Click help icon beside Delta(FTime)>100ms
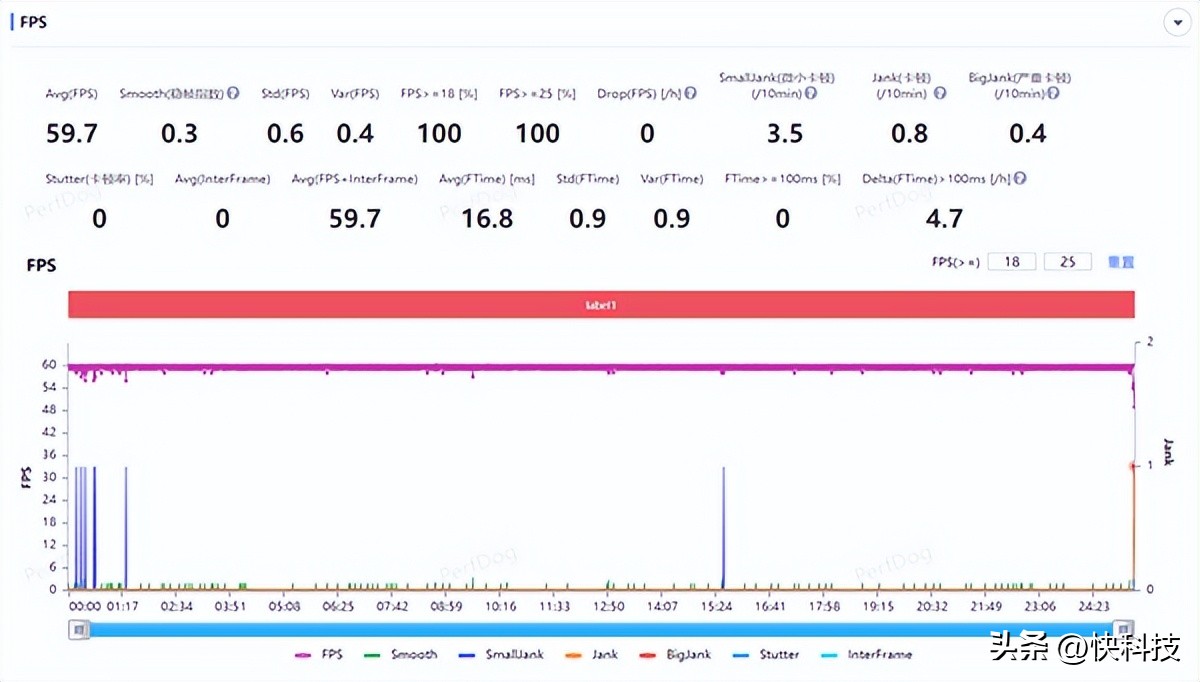Viewport: 1200px width, 682px height. point(1020,179)
